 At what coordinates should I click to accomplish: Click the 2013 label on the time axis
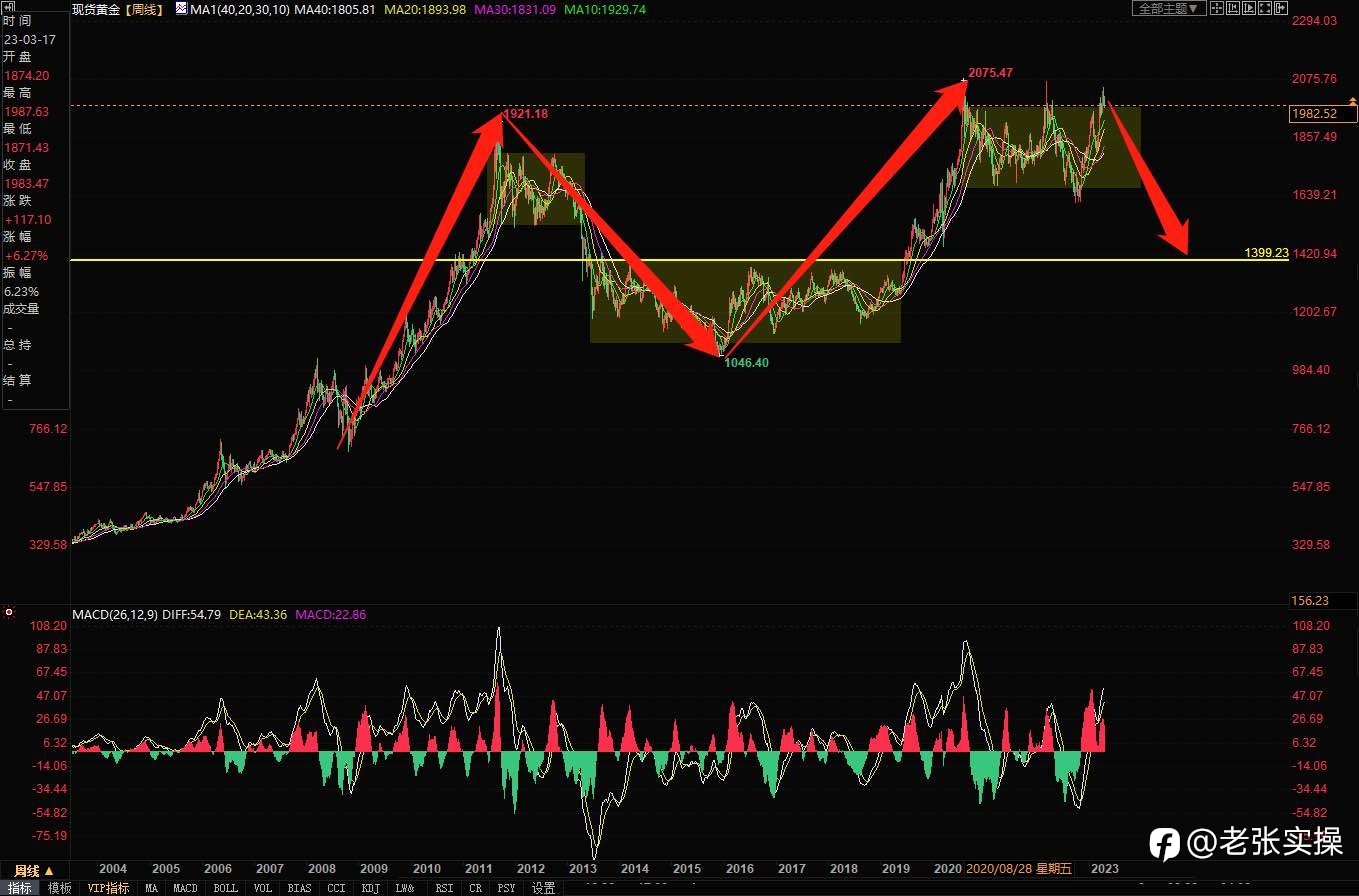(582, 869)
